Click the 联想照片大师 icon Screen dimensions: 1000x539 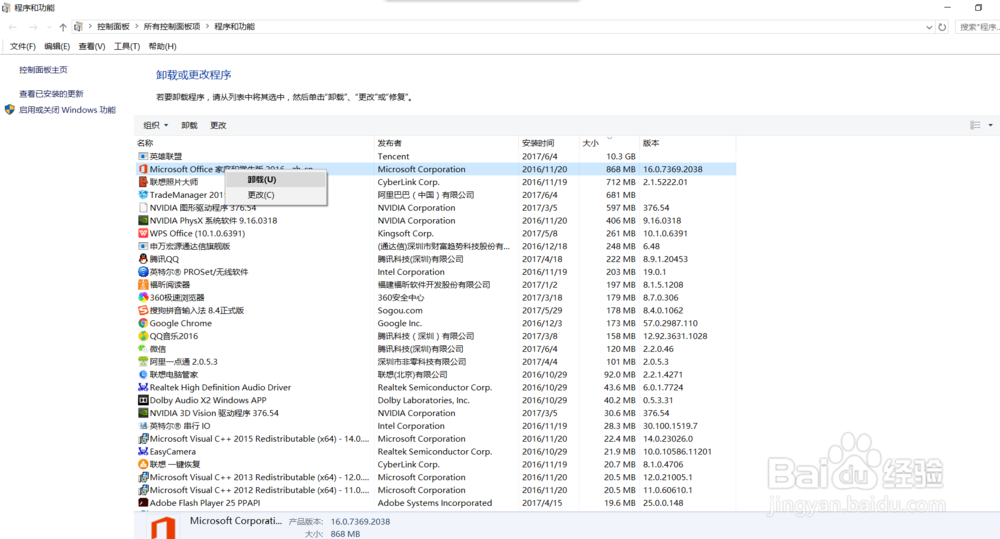tap(143, 182)
